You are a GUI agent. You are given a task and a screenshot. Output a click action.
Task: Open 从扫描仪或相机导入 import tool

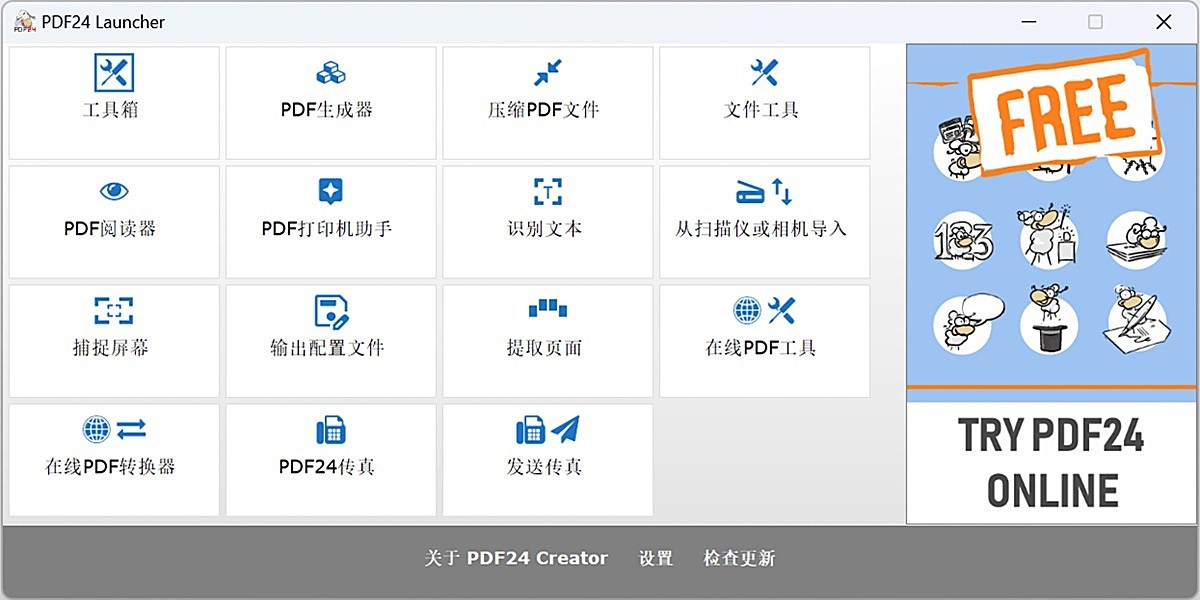763,220
